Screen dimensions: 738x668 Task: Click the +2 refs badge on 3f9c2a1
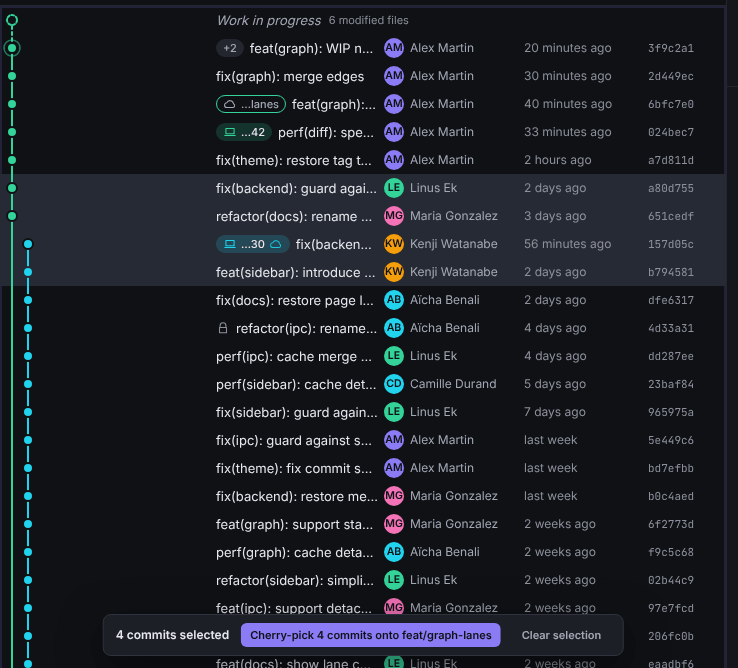click(230, 48)
